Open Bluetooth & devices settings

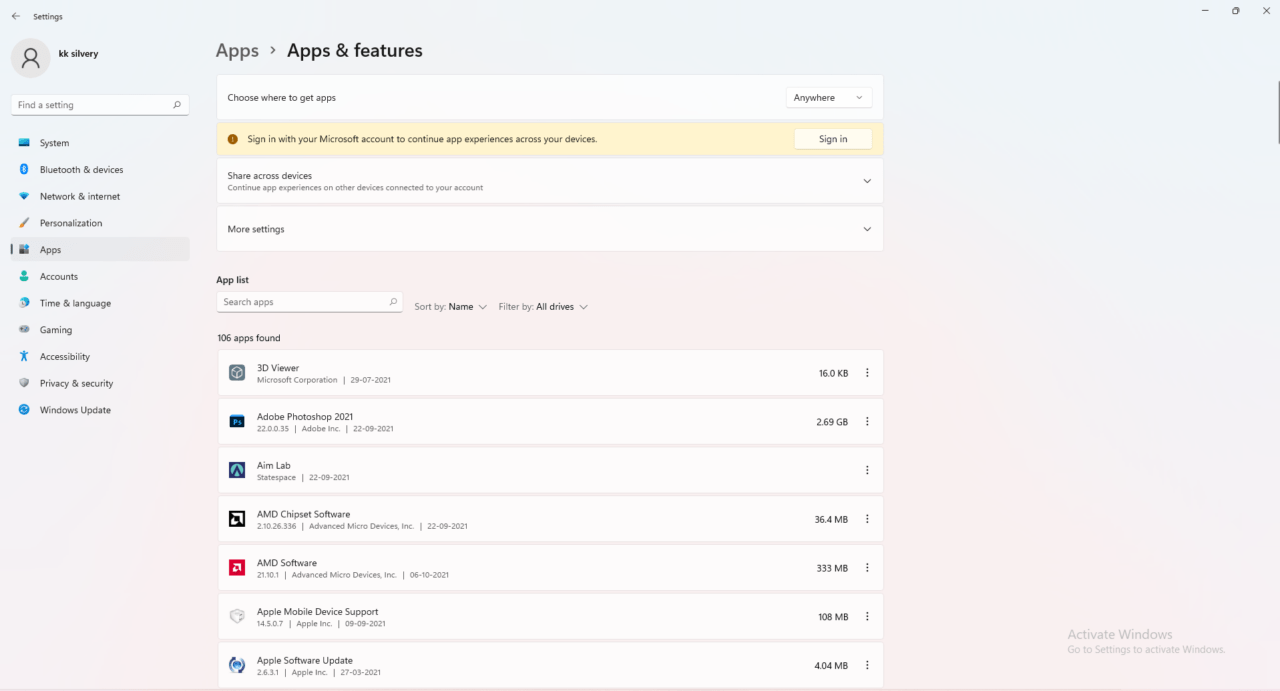(100, 170)
